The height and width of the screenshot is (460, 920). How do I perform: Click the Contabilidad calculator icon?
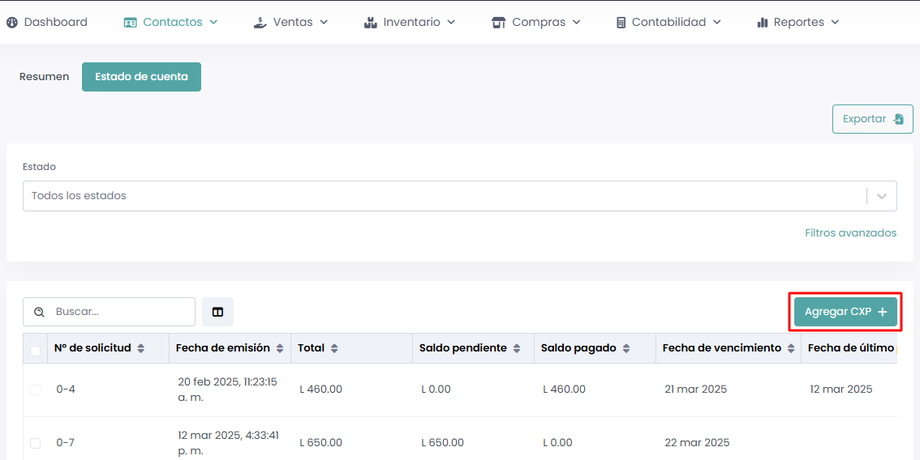click(621, 22)
